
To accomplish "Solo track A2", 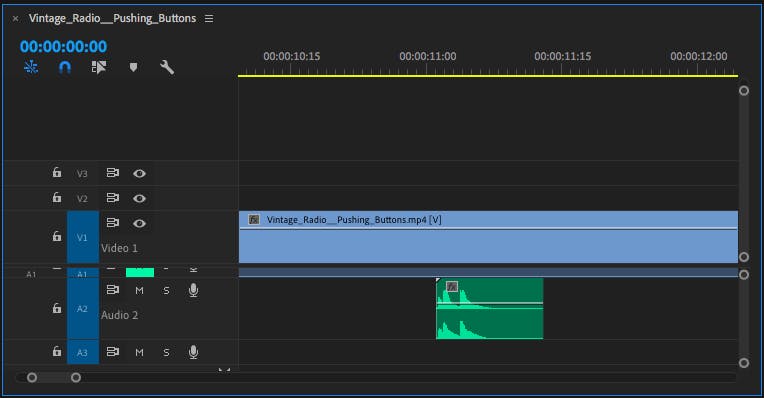I will (x=166, y=291).
